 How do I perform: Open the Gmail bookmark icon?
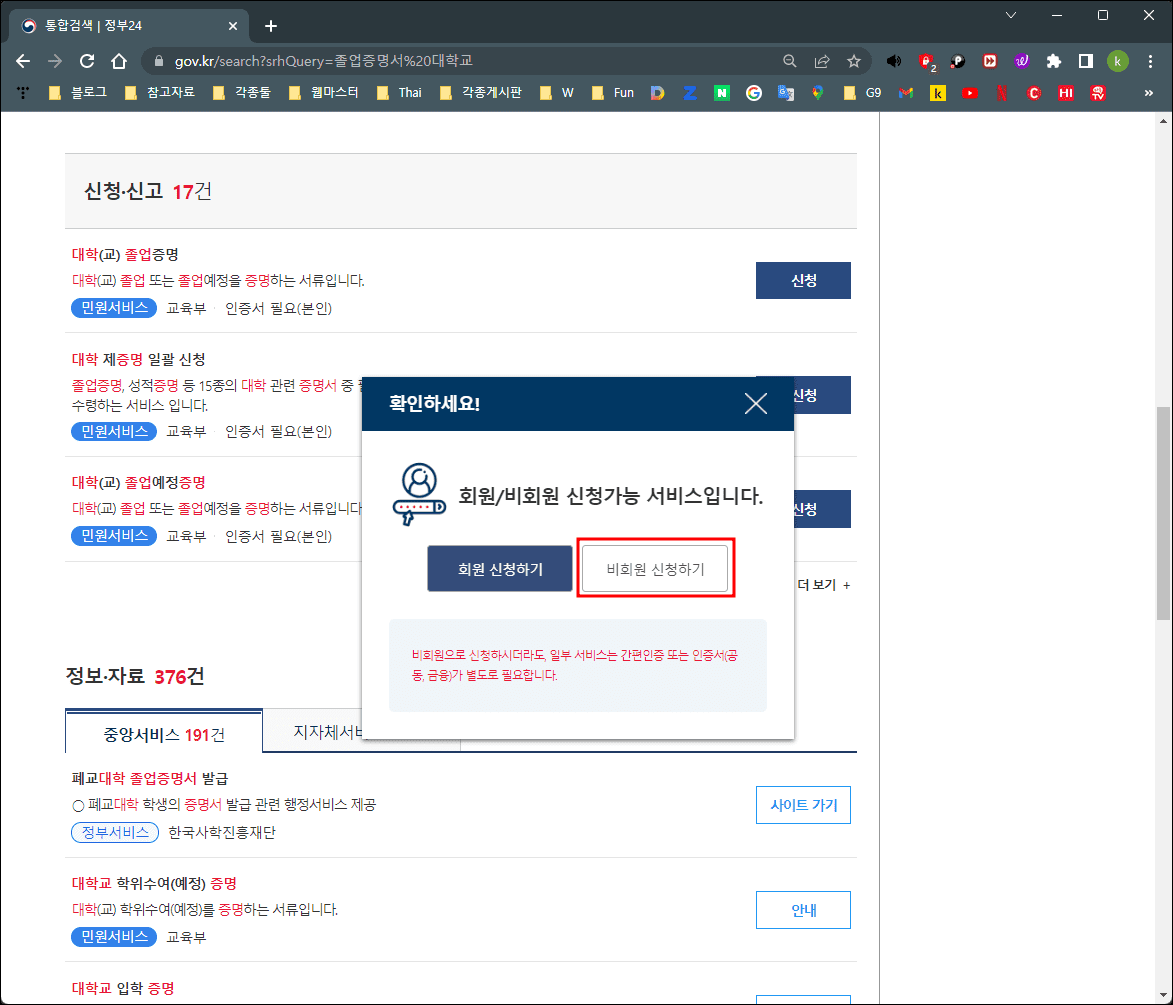tap(905, 93)
